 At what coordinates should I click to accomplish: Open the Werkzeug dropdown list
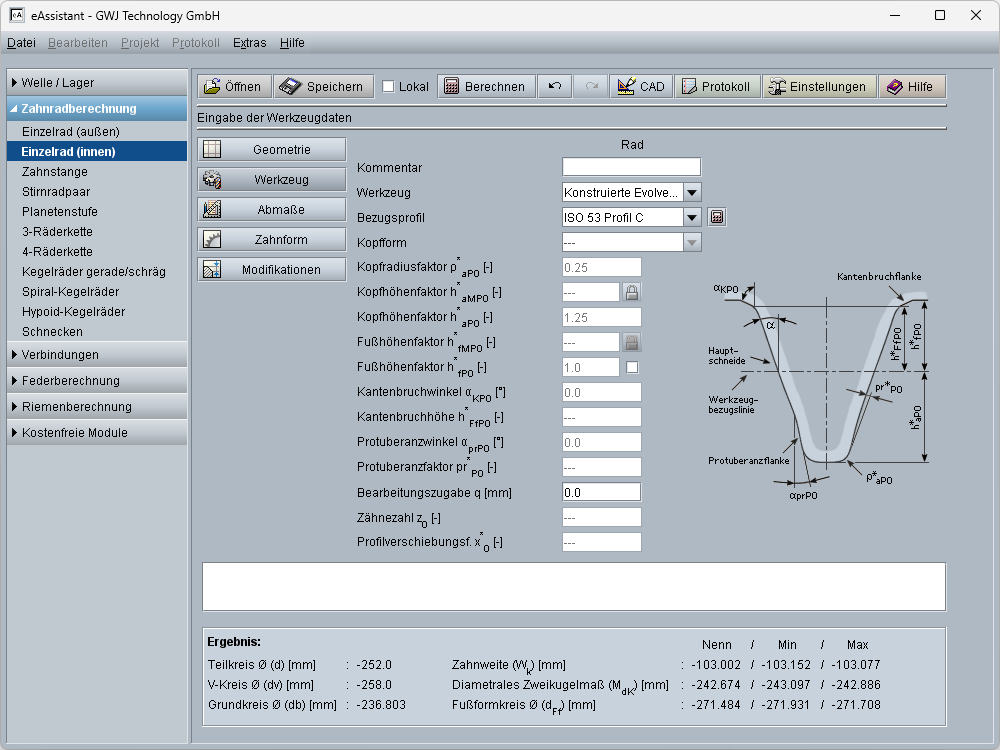pos(692,192)
